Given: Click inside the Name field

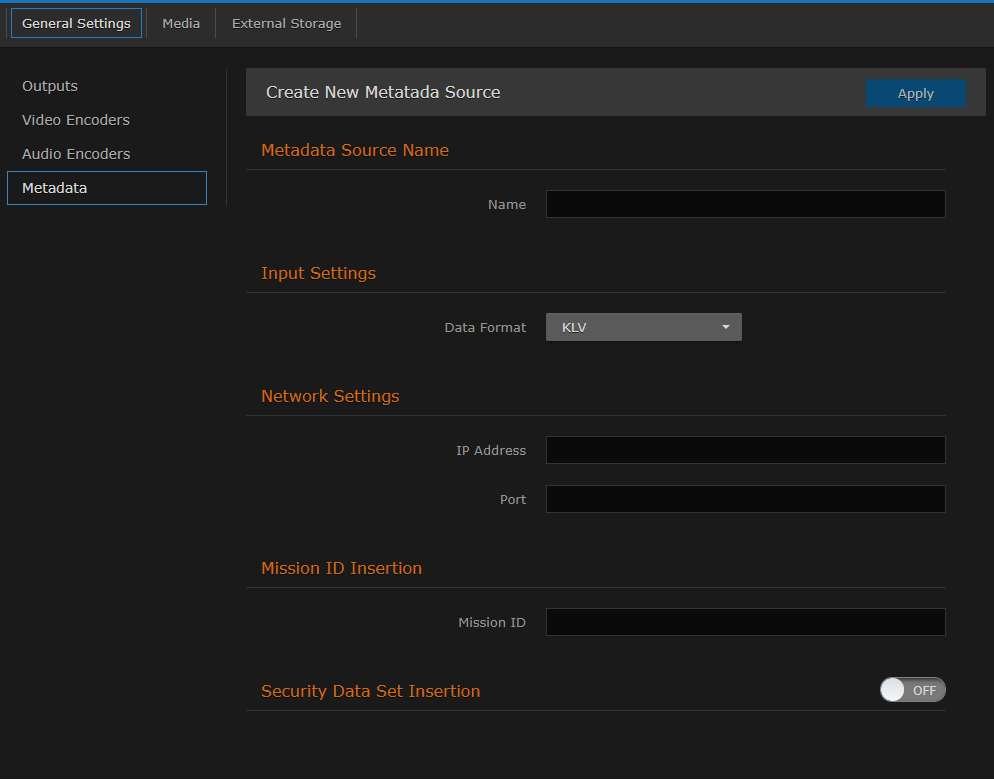Looking at the screenshot, I should [744, 204].
